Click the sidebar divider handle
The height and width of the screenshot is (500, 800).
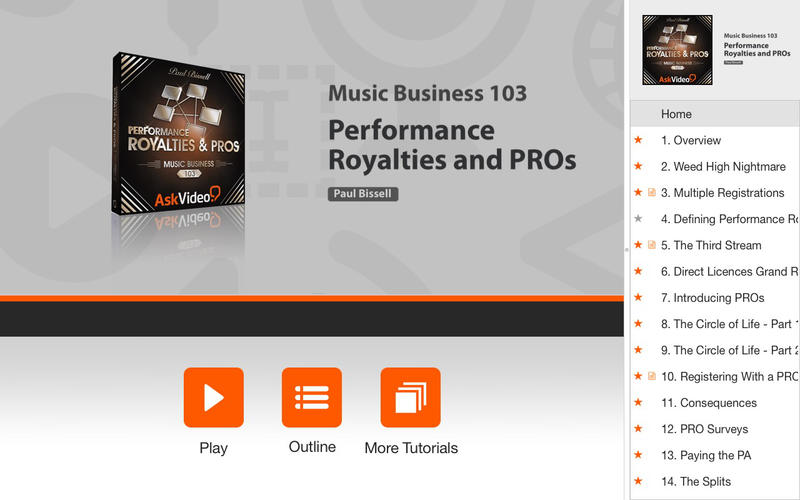(627, 250)
